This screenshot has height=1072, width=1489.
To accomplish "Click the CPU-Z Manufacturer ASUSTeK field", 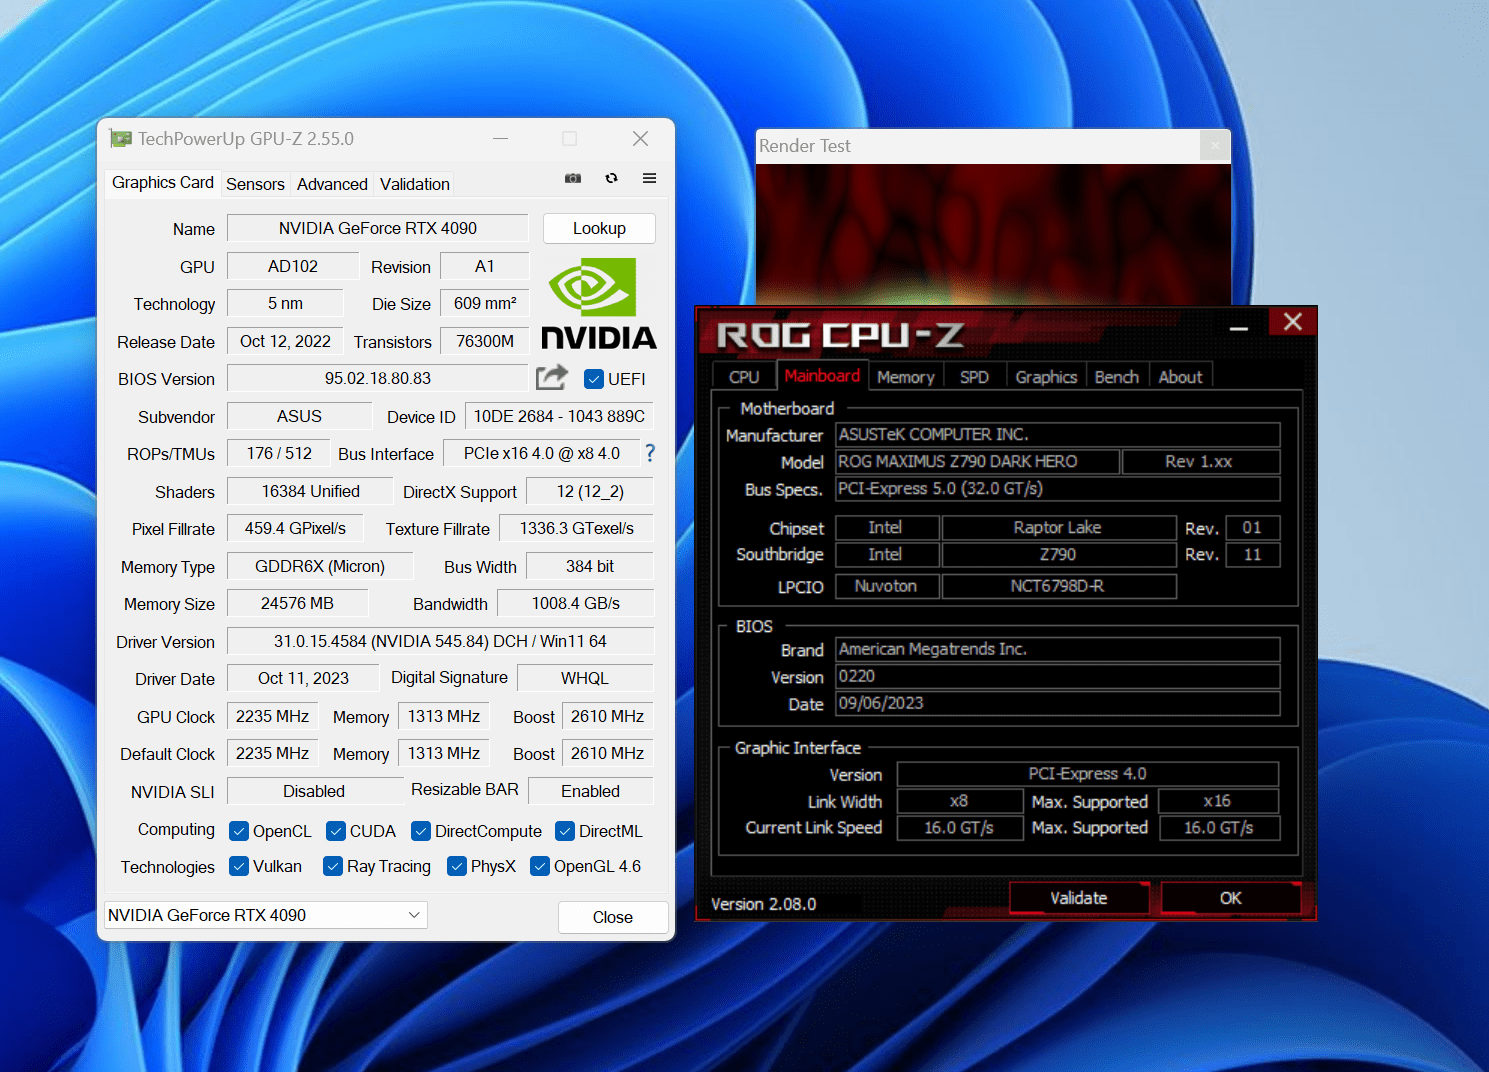I will coord(1057,434).
